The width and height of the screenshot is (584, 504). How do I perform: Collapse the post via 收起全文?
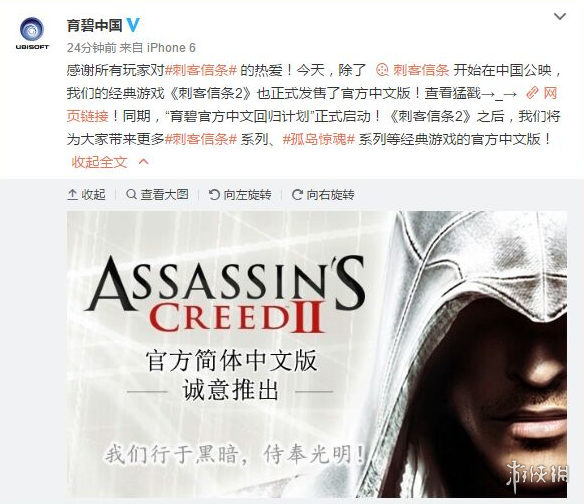(99, 162)
